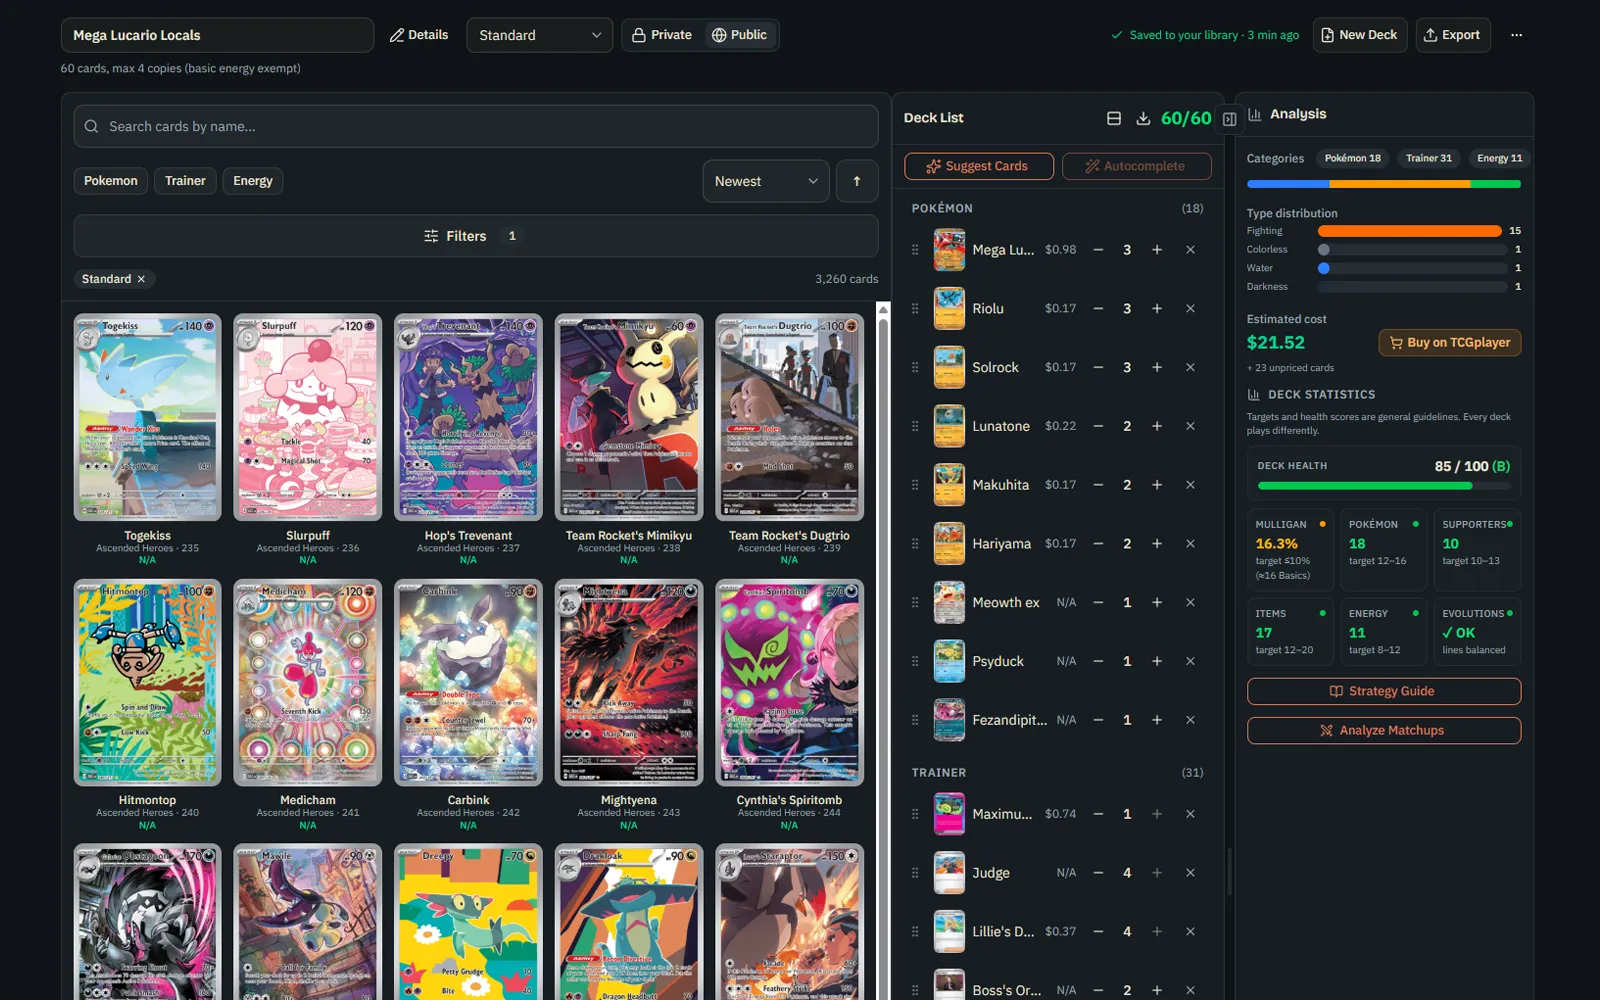
Task: Open the Standard format dropdown
Action: tap(540, 35)
